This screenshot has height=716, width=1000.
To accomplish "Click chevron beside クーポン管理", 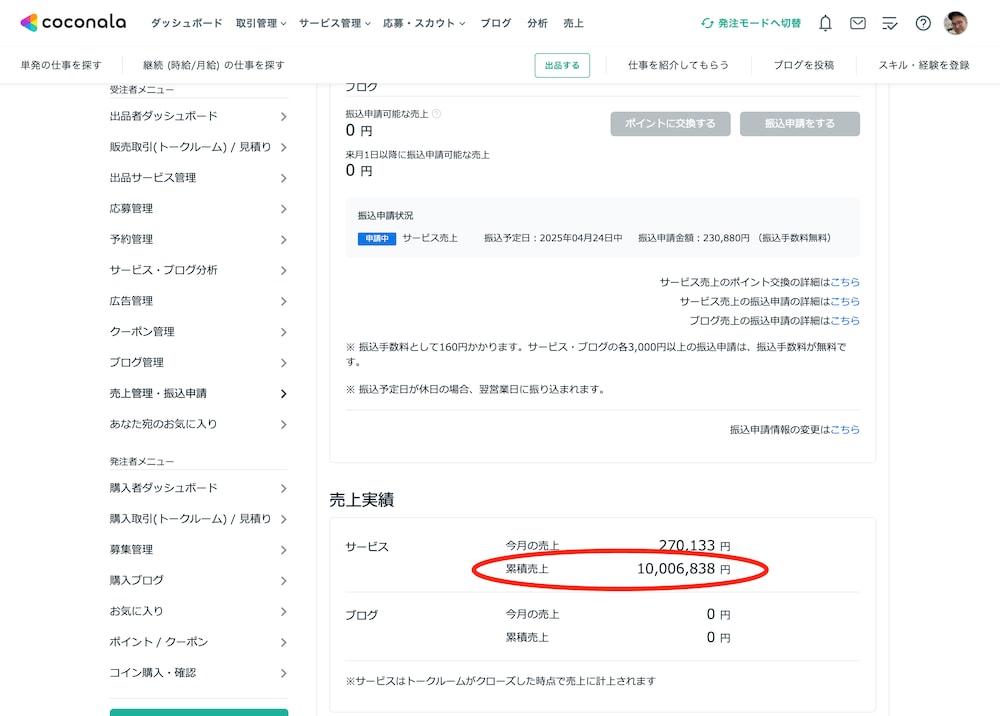I will point(283,332).
